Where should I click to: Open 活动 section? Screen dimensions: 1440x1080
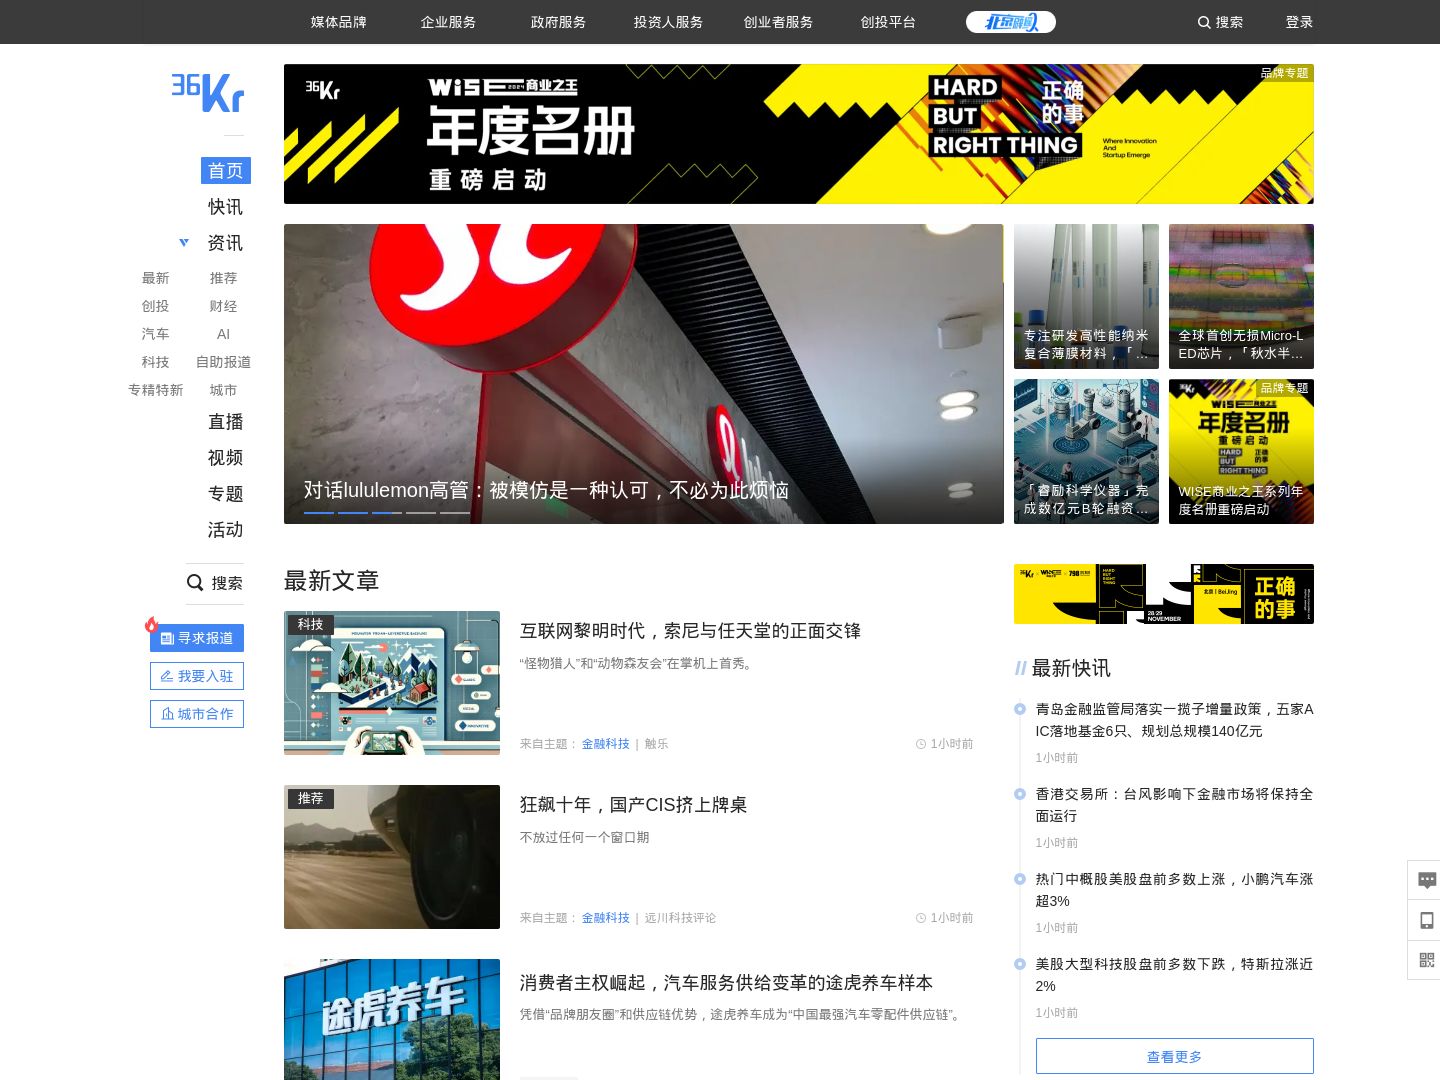click(226, 530)
